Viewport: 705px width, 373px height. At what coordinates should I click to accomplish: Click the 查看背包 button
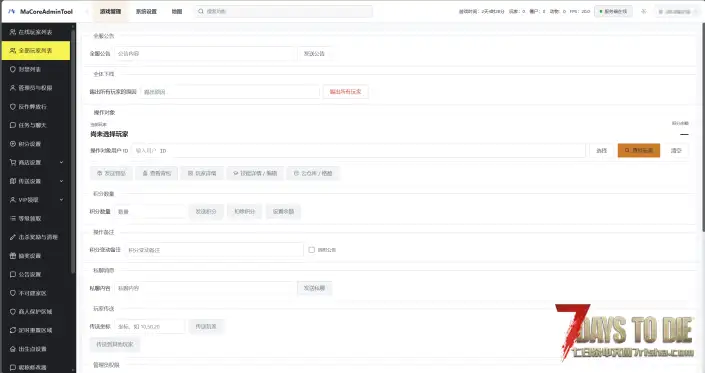[157, 173]
